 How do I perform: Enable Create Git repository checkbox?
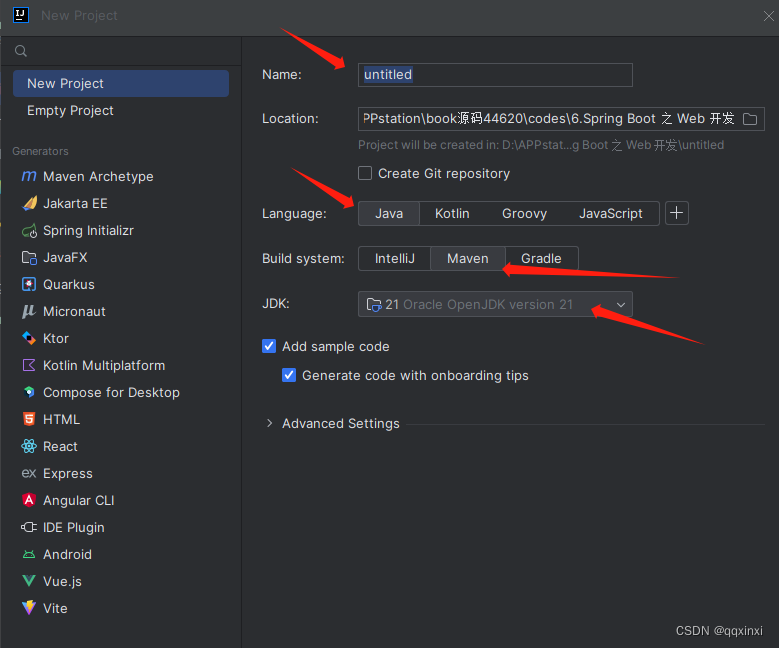click(x=365, y=174)
